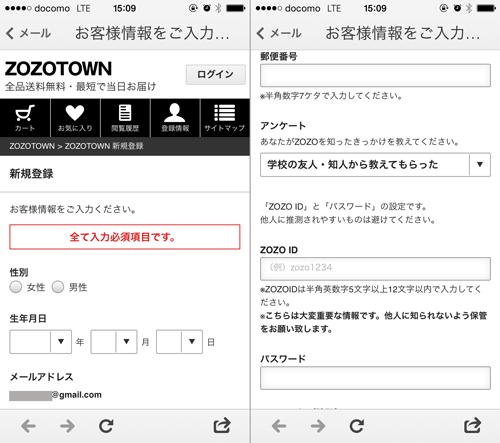
Task: Tap browser back arrow in right screen toolbar
Action: 279,426
